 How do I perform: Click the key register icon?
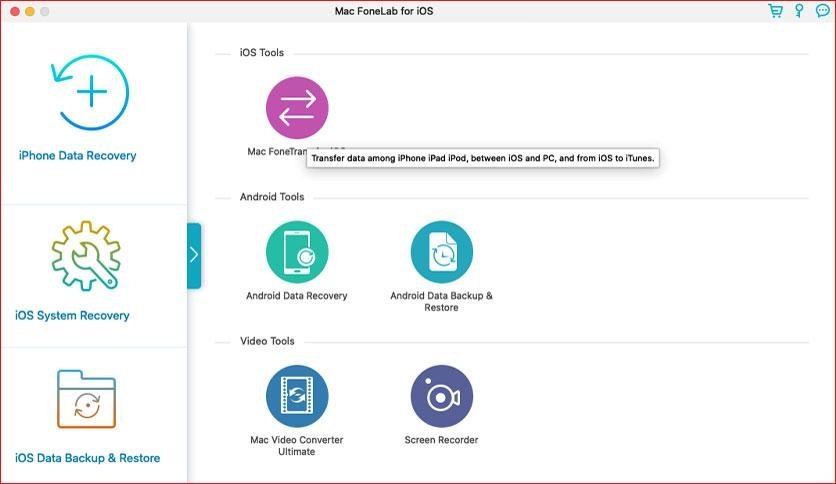pos(799,11)
